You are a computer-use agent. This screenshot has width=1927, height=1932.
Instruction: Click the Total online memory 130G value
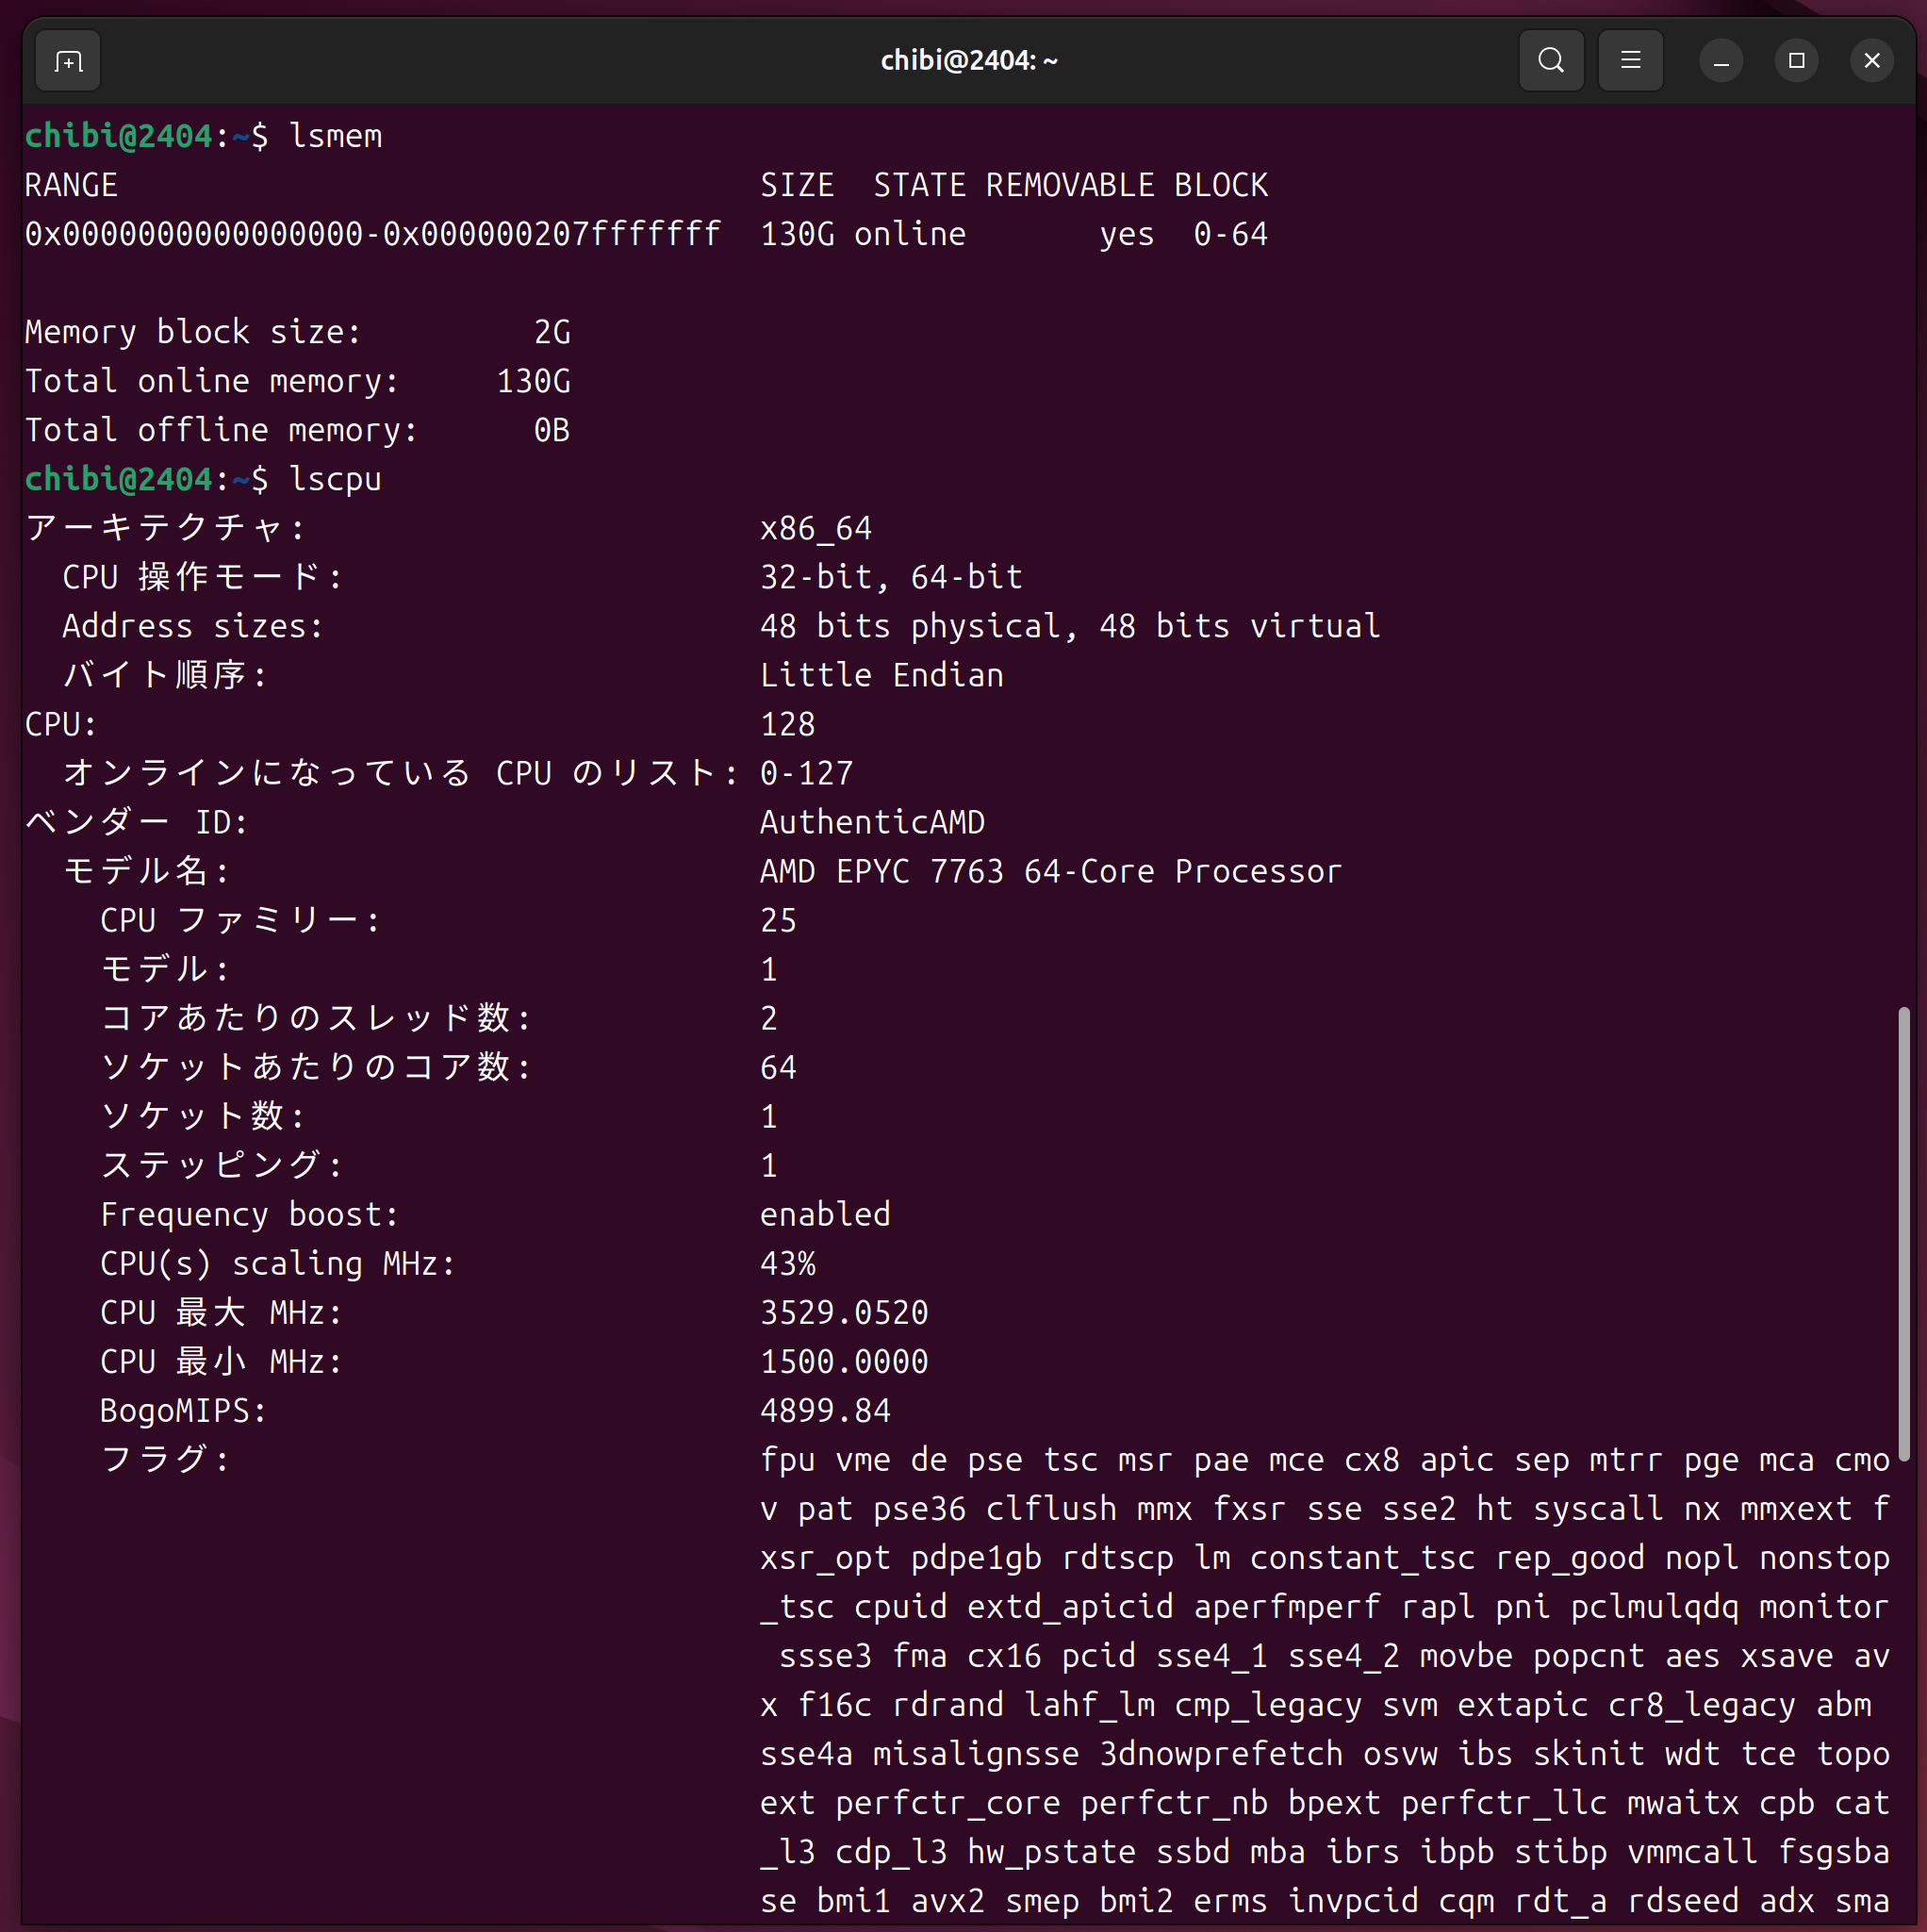click(x=533, y=381)
